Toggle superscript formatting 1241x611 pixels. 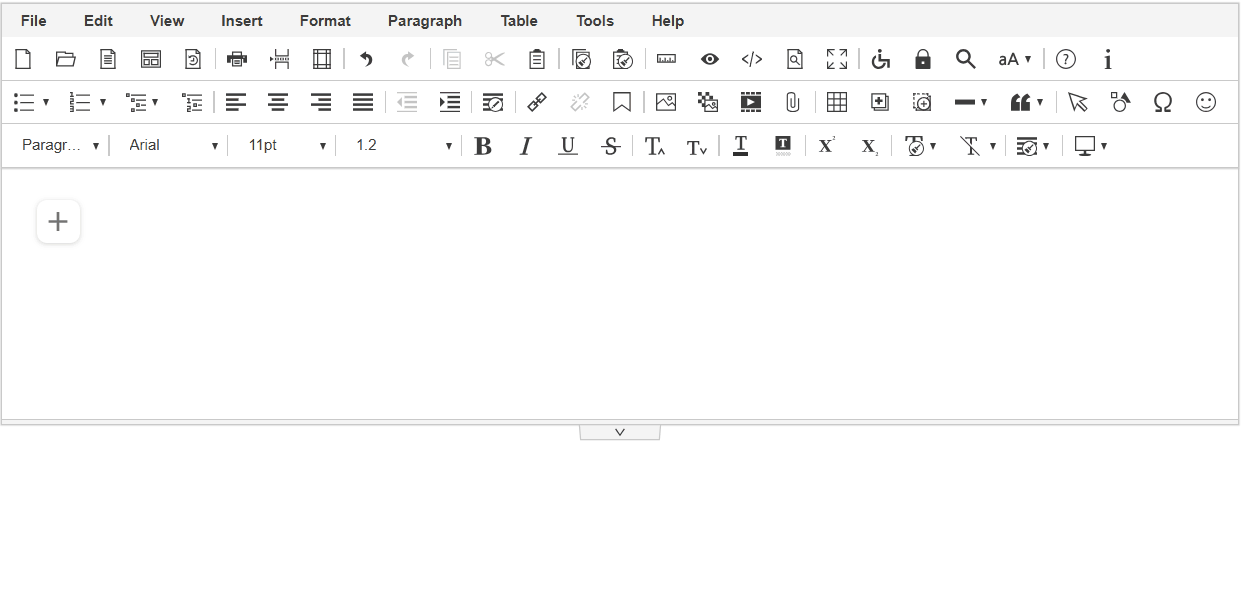coord(826,146)
